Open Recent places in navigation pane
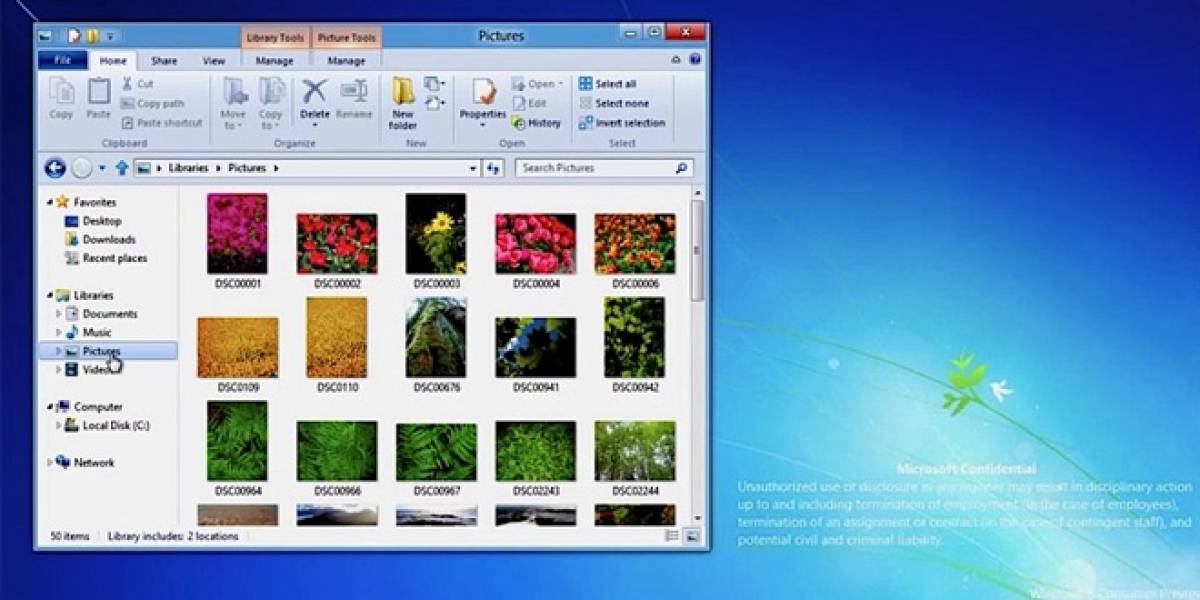 104,258
